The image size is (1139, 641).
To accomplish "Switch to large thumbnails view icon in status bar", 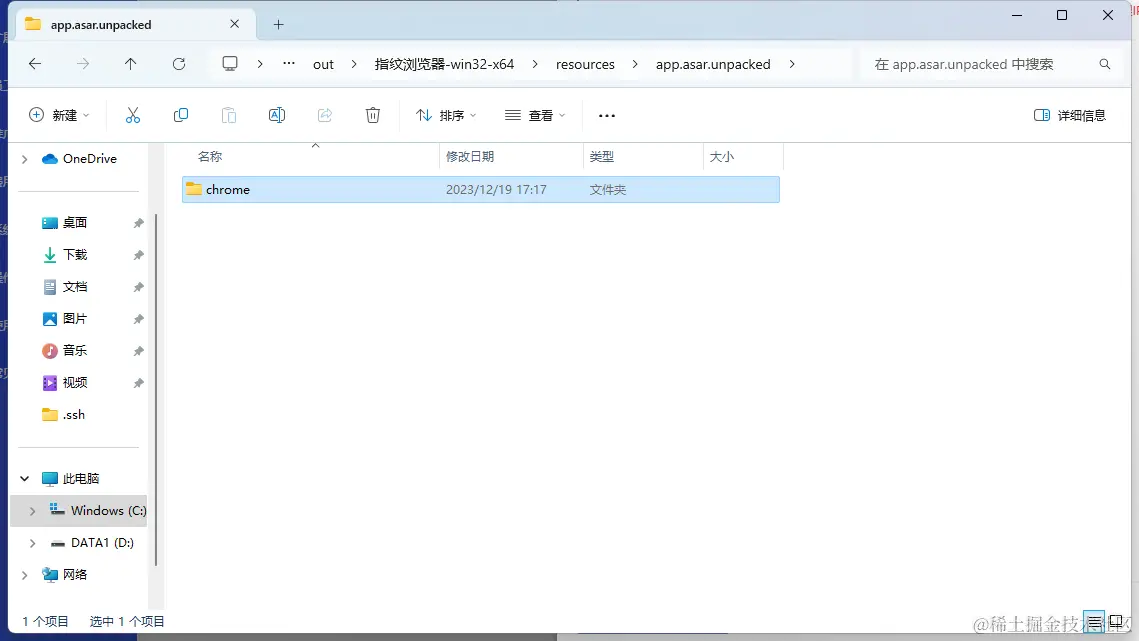I will pyautogui.click(x=1116, y=621).
